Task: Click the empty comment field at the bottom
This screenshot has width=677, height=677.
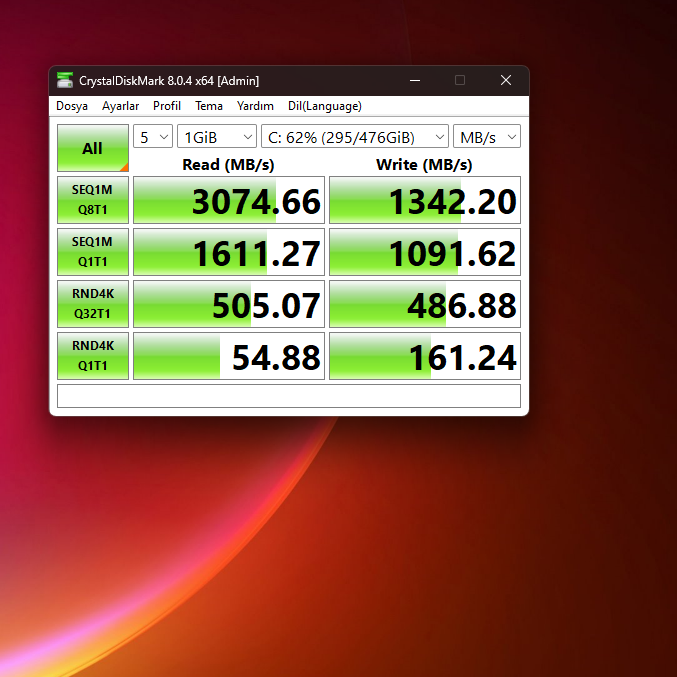Action: click(x=289, y=396)
